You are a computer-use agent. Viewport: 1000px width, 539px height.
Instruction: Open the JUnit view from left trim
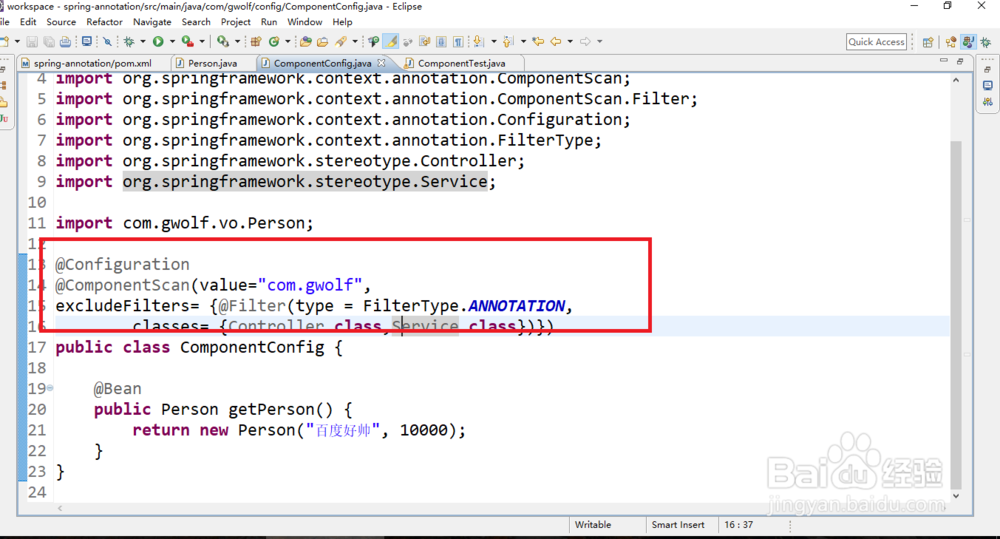pos(4,119)
